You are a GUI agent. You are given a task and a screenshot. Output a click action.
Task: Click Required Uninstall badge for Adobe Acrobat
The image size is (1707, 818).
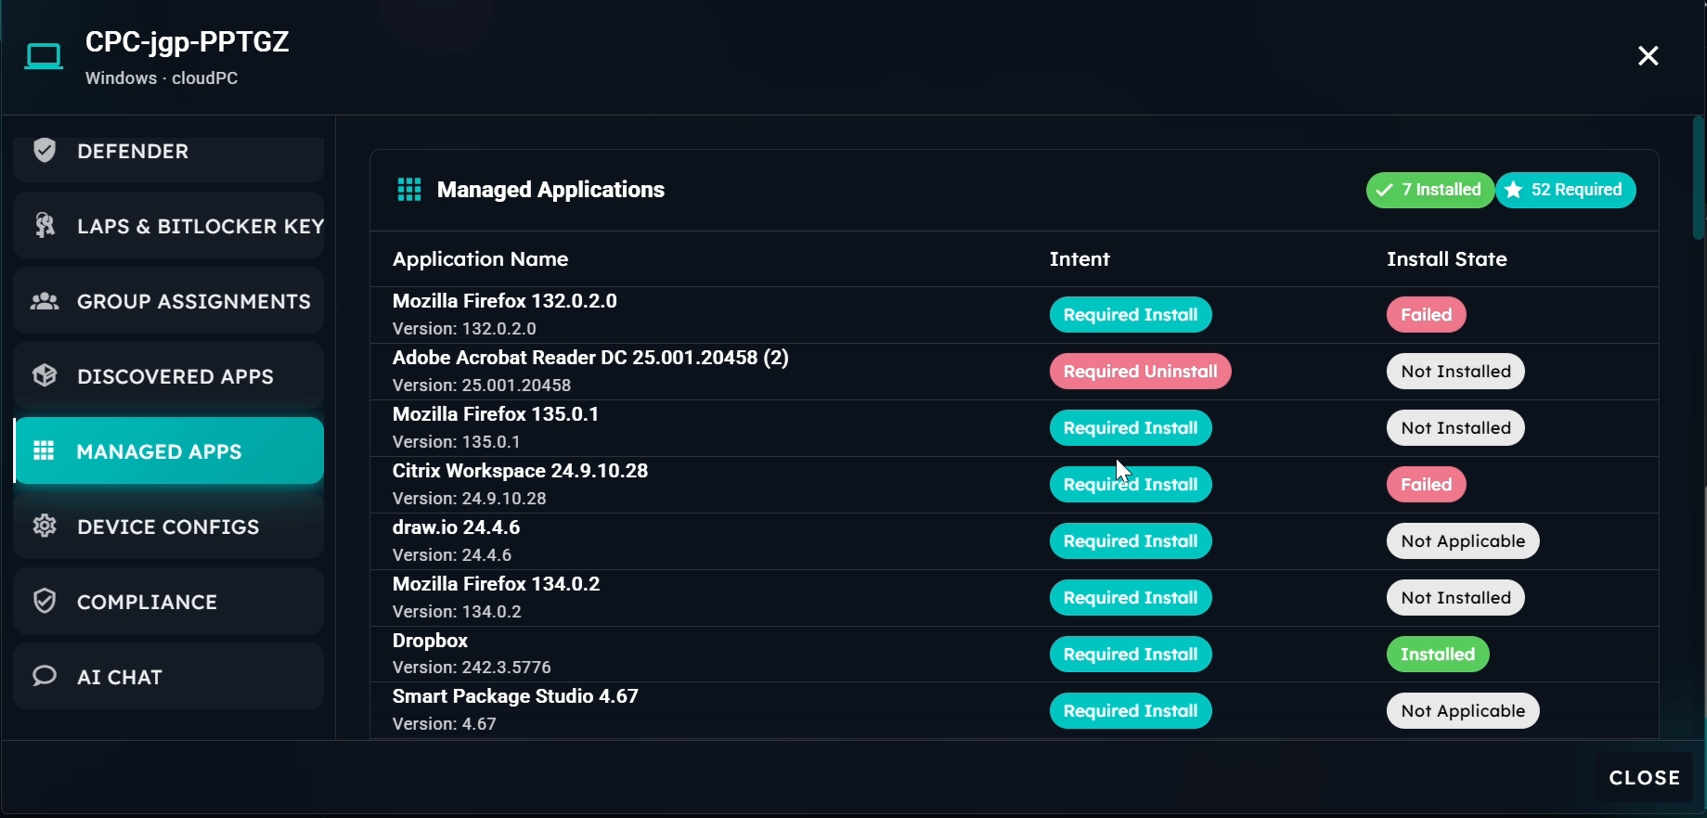click(1139, 372)
